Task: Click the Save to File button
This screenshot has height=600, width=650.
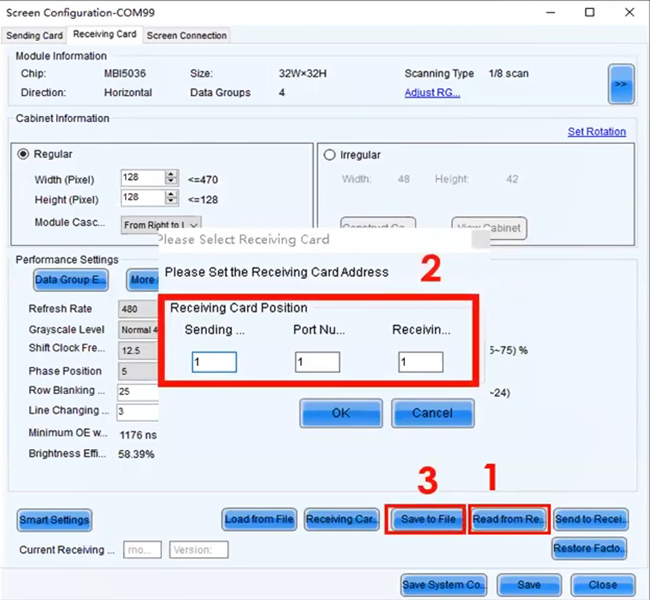Action: (x=428, y=519)
